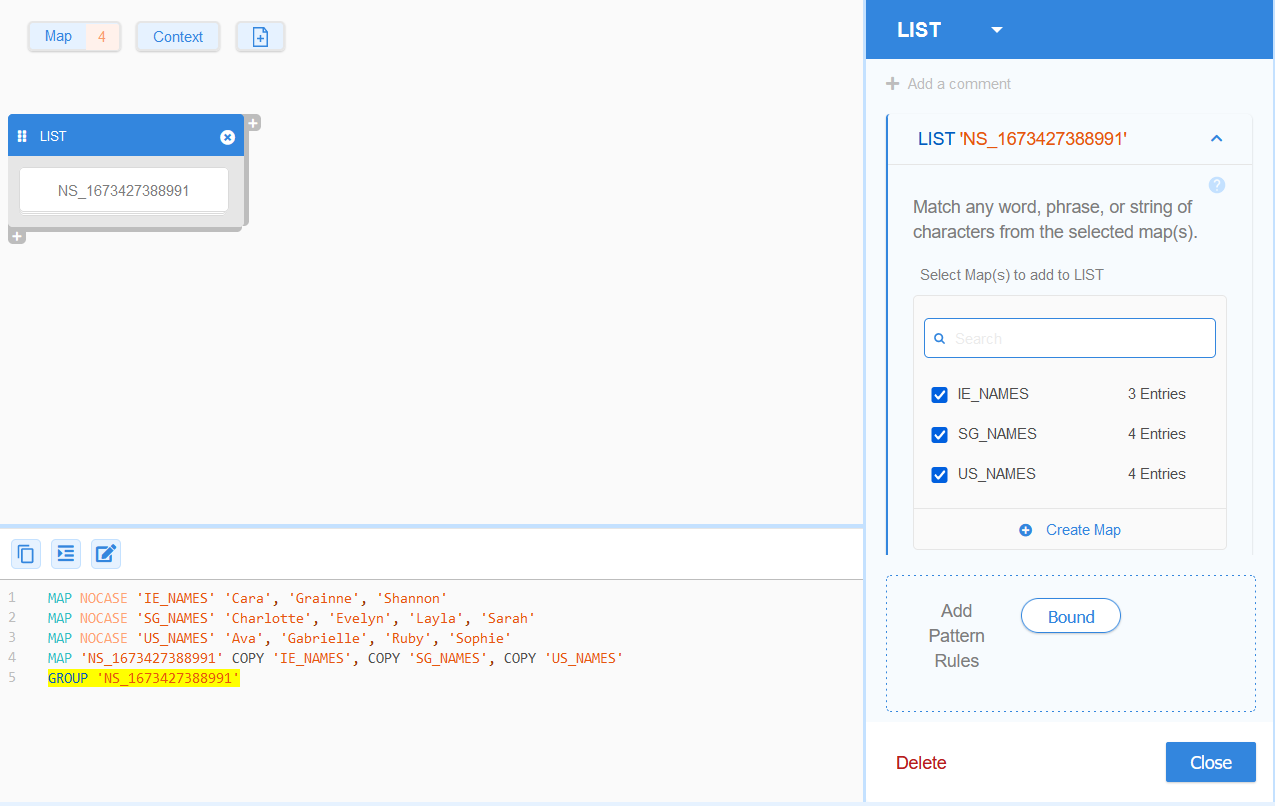Viewport: 1275px width, 806px height.
Task: Click the plus icon at the LIST block's bottom left
Action: (17, 236)
